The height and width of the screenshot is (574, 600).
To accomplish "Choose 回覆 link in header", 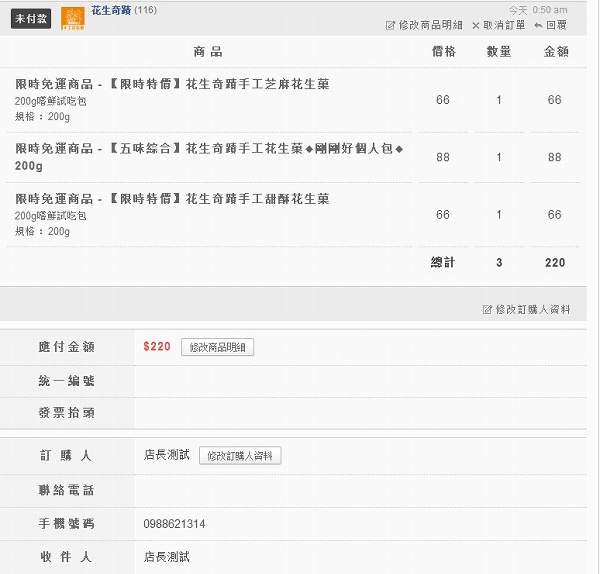I will (x=556, y=25).
